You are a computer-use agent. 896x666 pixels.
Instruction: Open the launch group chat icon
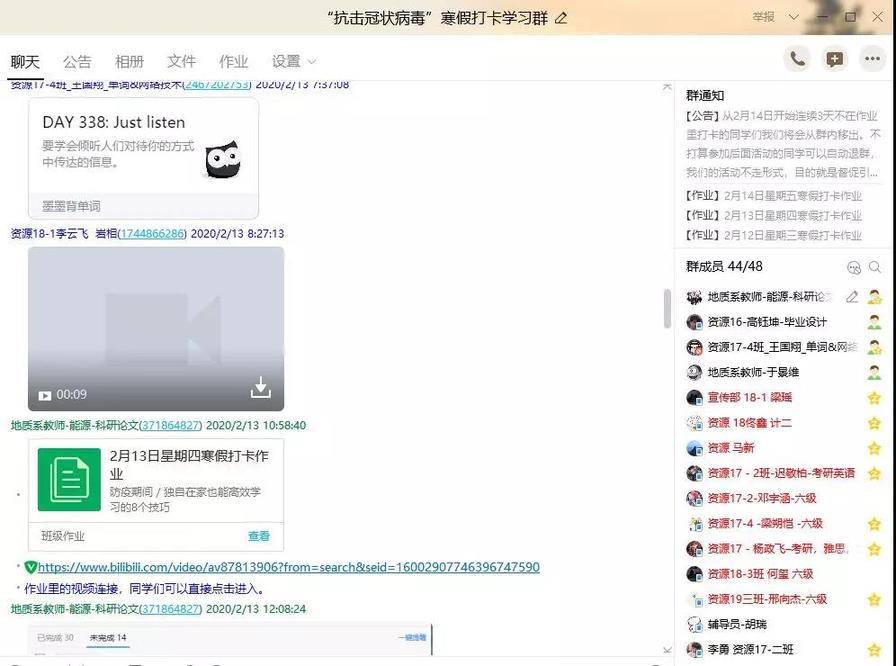click(835, 59)
